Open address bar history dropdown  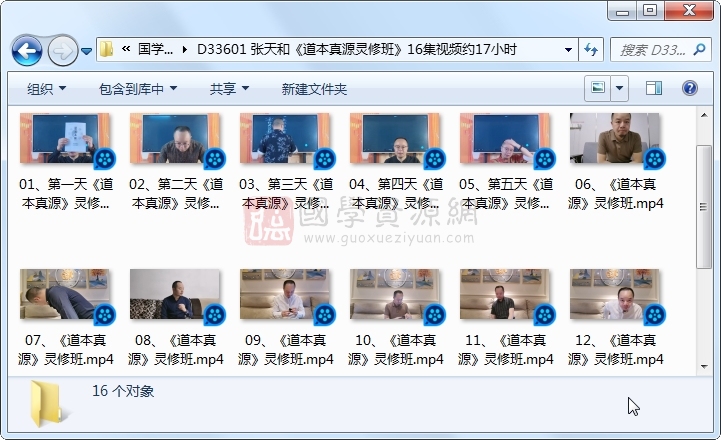point(568,50)
